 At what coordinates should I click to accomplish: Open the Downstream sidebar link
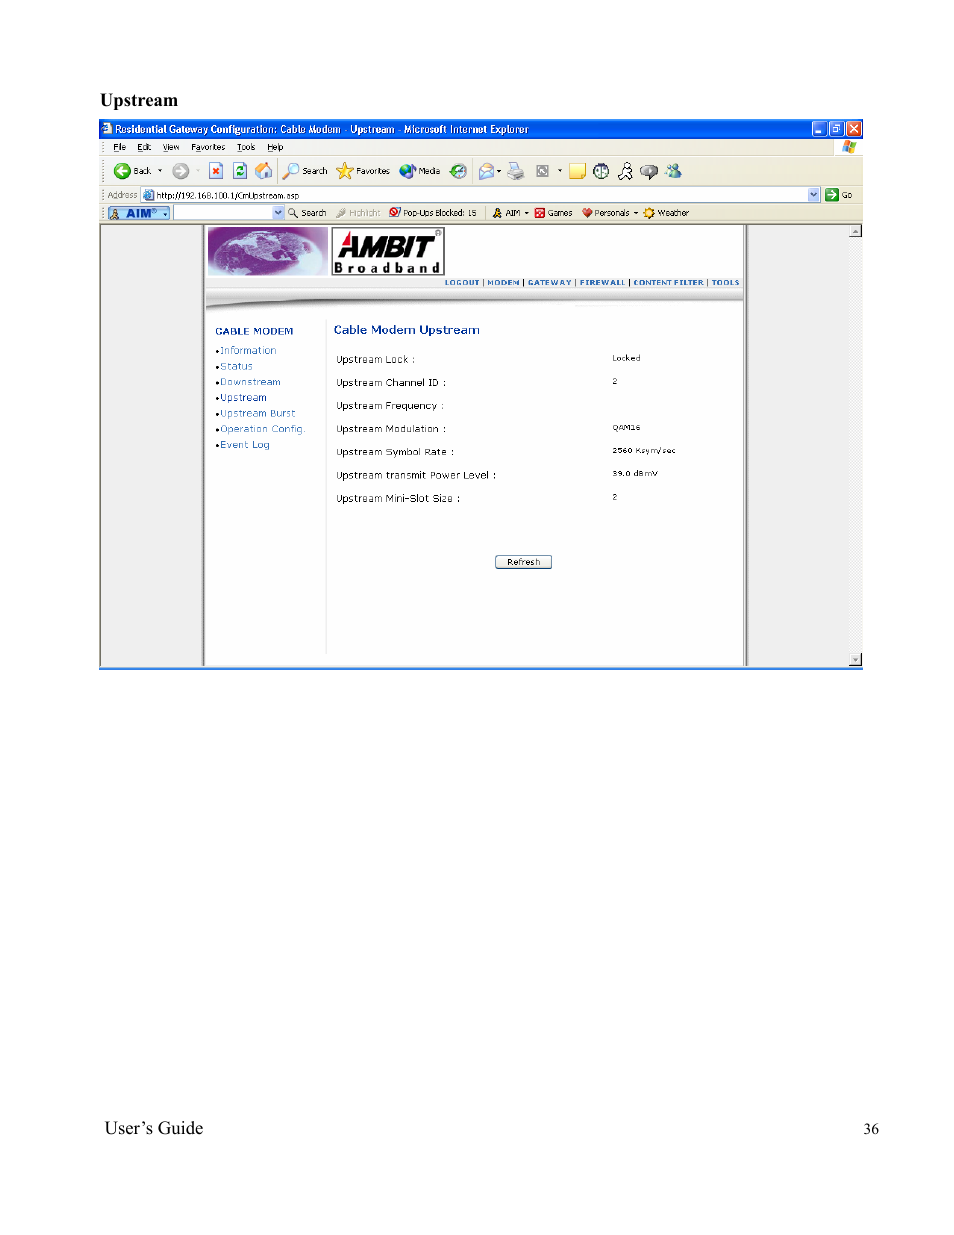[250, 382]
